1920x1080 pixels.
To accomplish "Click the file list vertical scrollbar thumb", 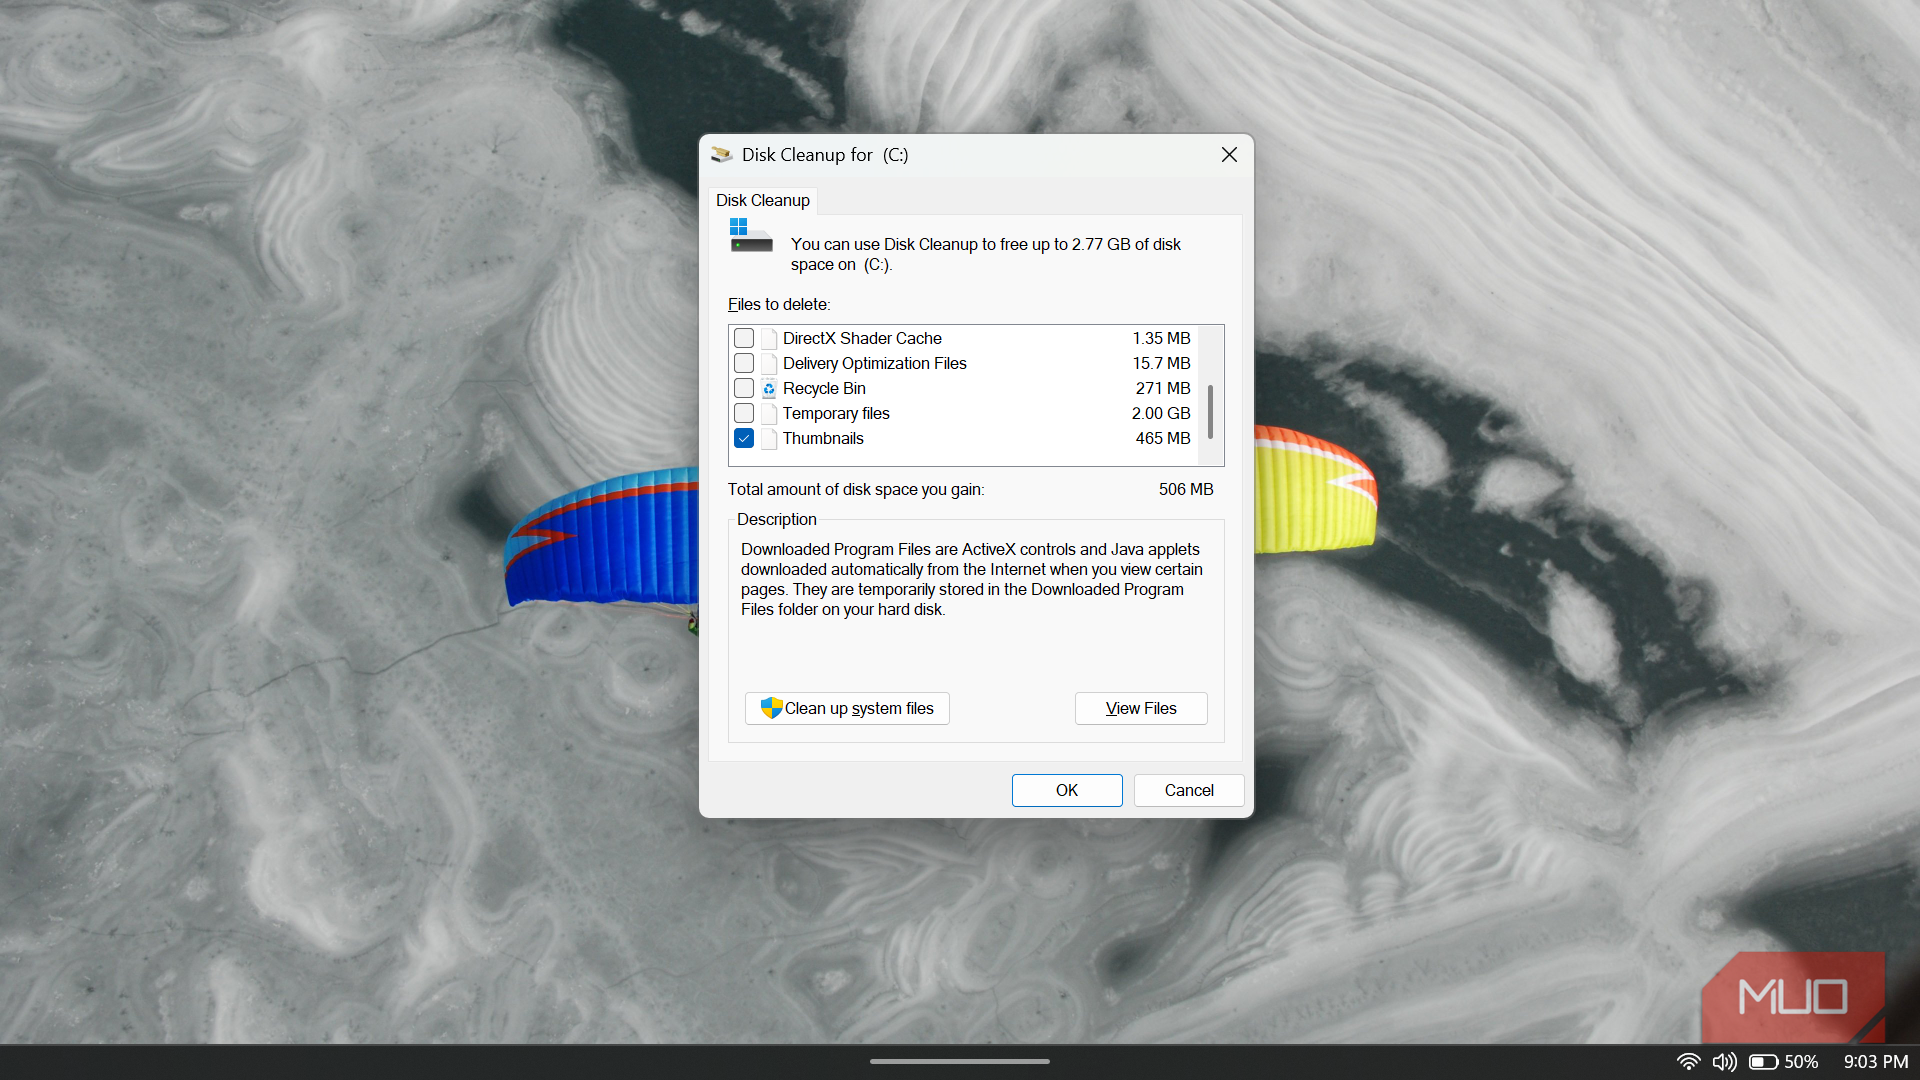I will pos(1210,412).
